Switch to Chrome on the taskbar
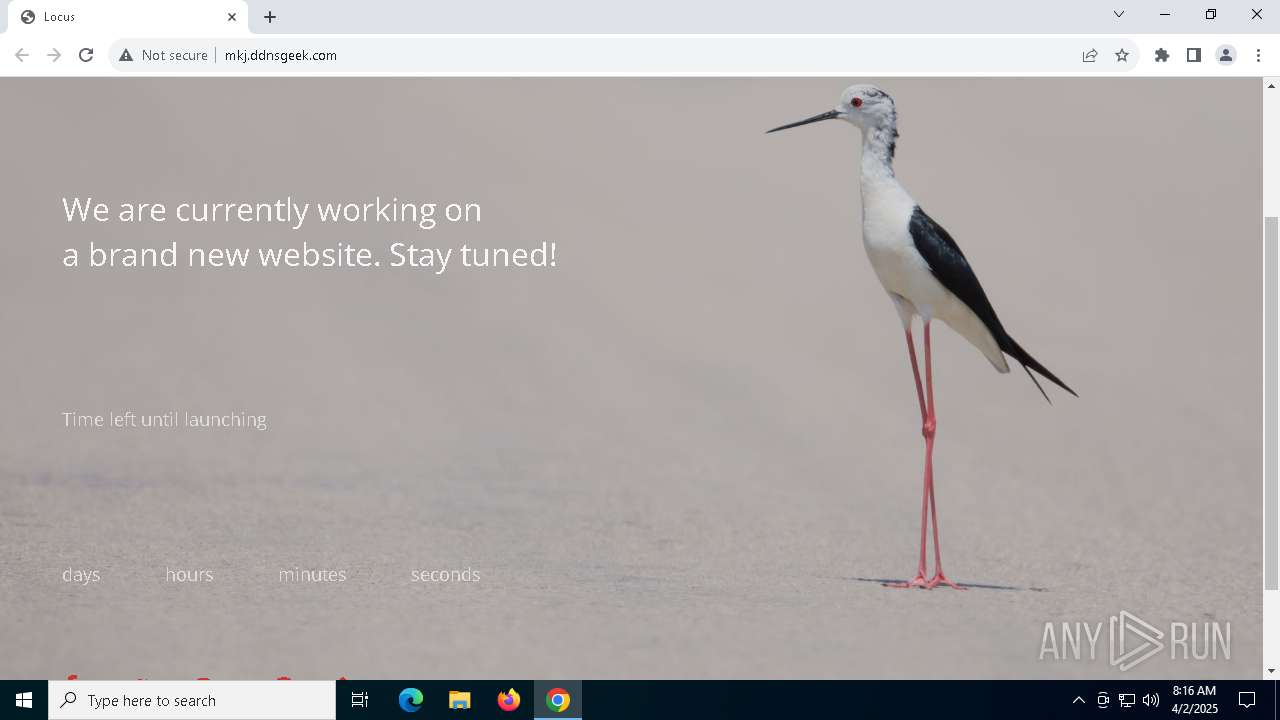 558,700
